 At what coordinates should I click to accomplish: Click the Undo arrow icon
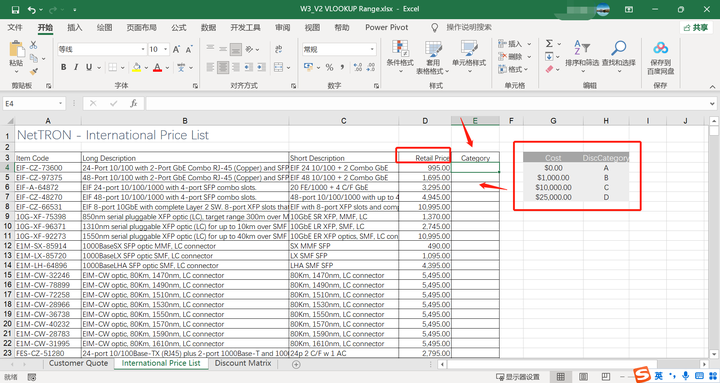[32, 9]
